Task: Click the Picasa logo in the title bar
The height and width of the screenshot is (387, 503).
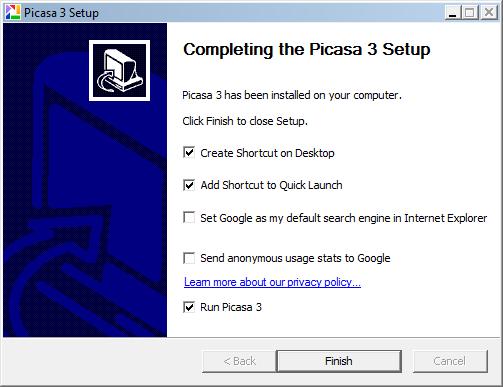Action: coord(13,12)
